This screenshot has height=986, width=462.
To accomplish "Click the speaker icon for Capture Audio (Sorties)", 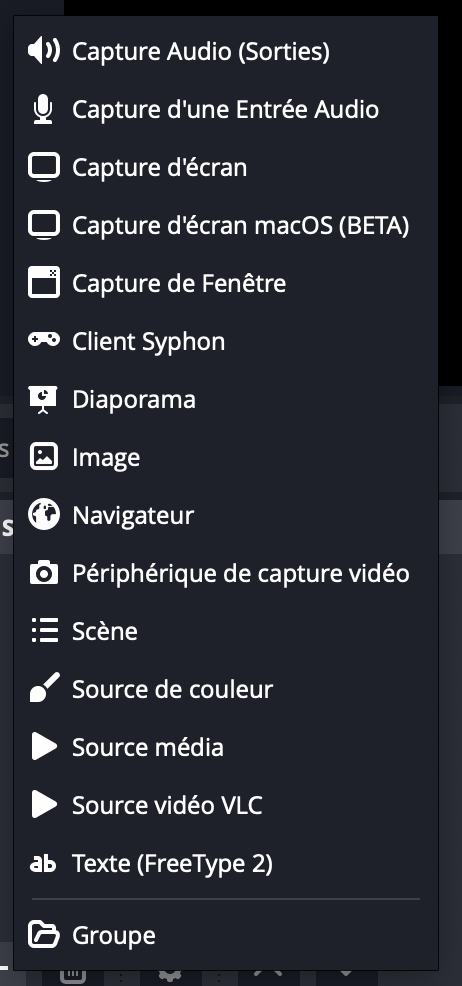I will 44,51.
